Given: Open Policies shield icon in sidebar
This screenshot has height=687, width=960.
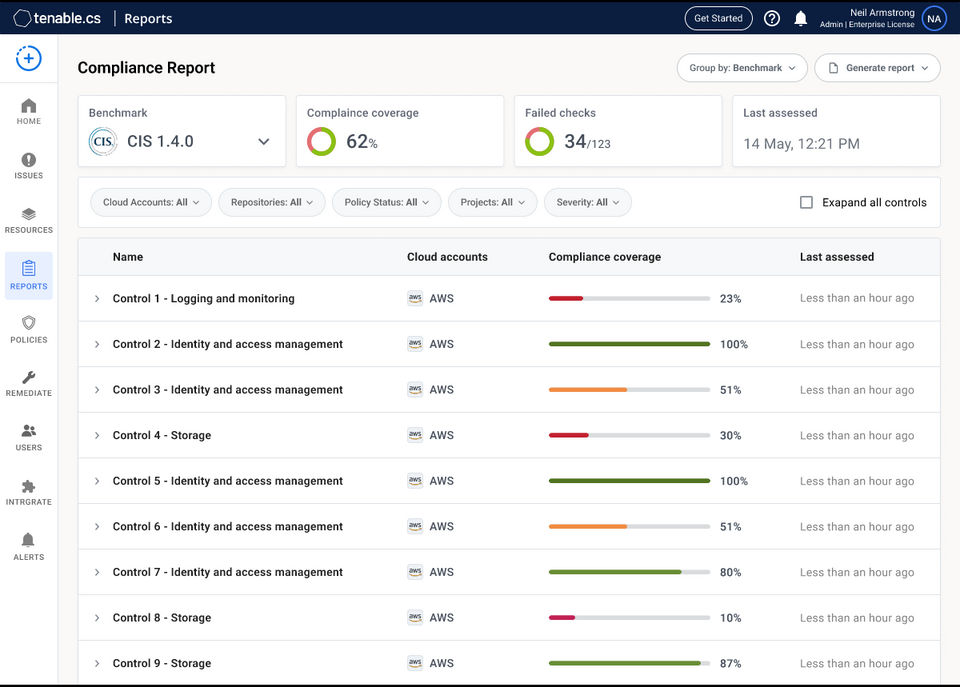Looking at the screenshot, I should coord(29,329).
